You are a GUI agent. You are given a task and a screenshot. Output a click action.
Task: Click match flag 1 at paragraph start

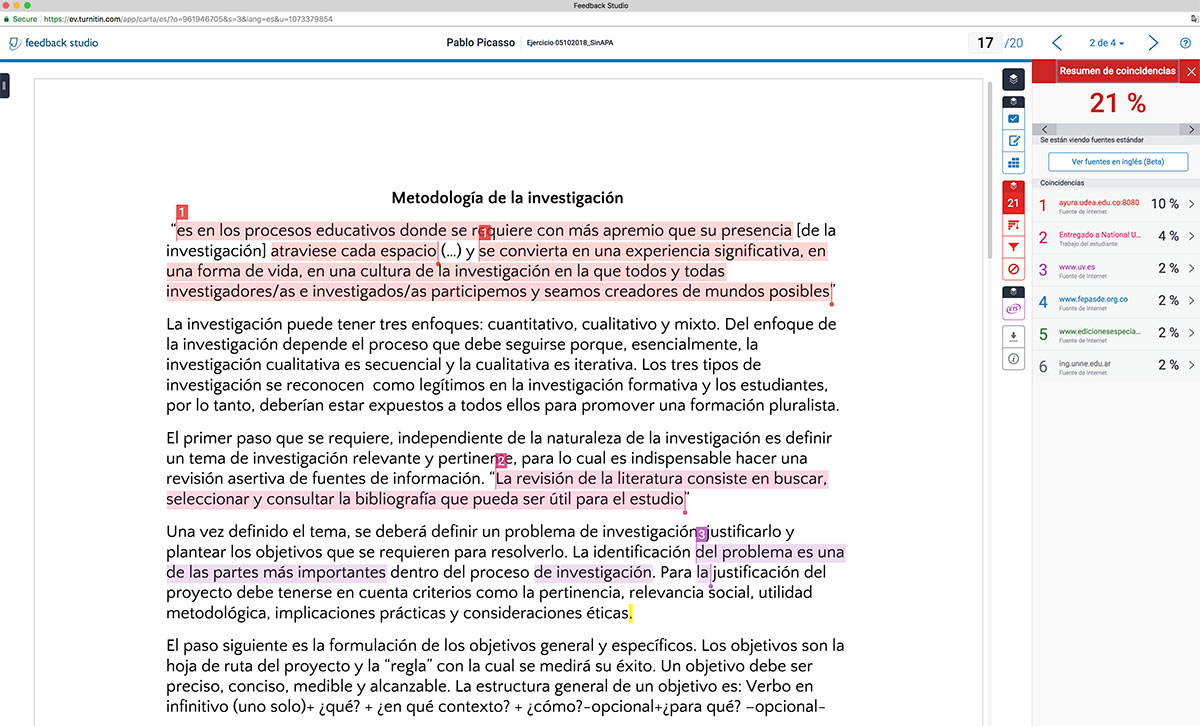click(182, 212)
